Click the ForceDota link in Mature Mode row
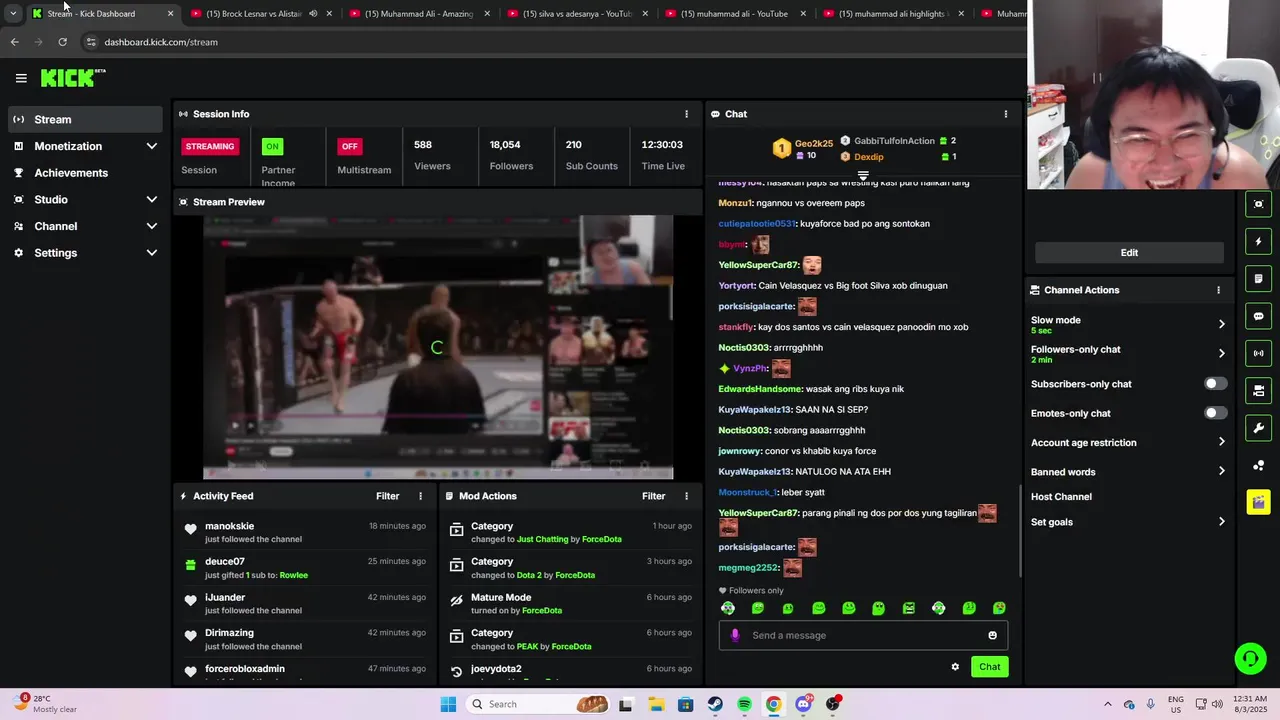The height and width of the screenshot is (720, 1280). tap(542, 611)
